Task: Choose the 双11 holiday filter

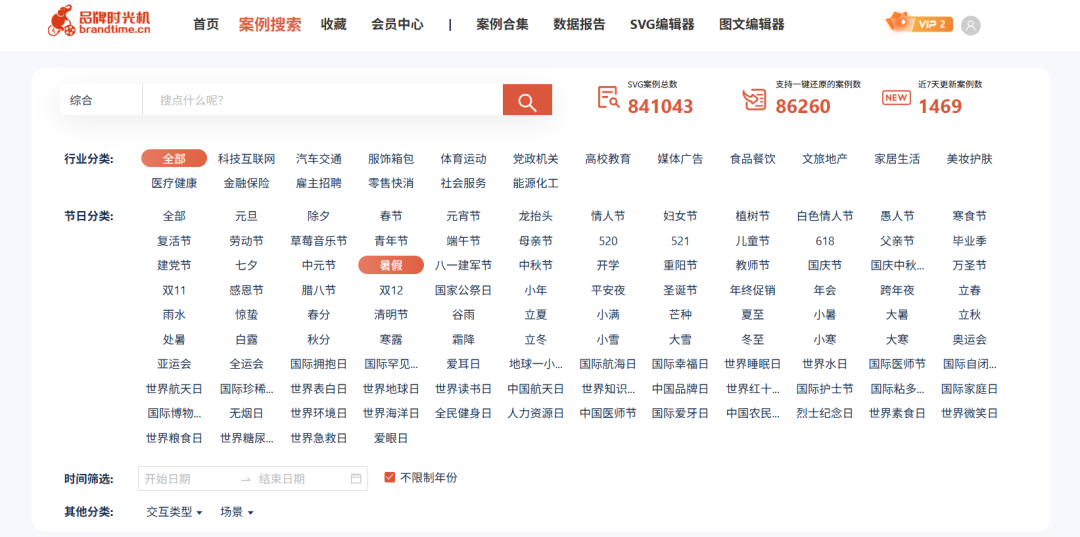Action: 174,290
